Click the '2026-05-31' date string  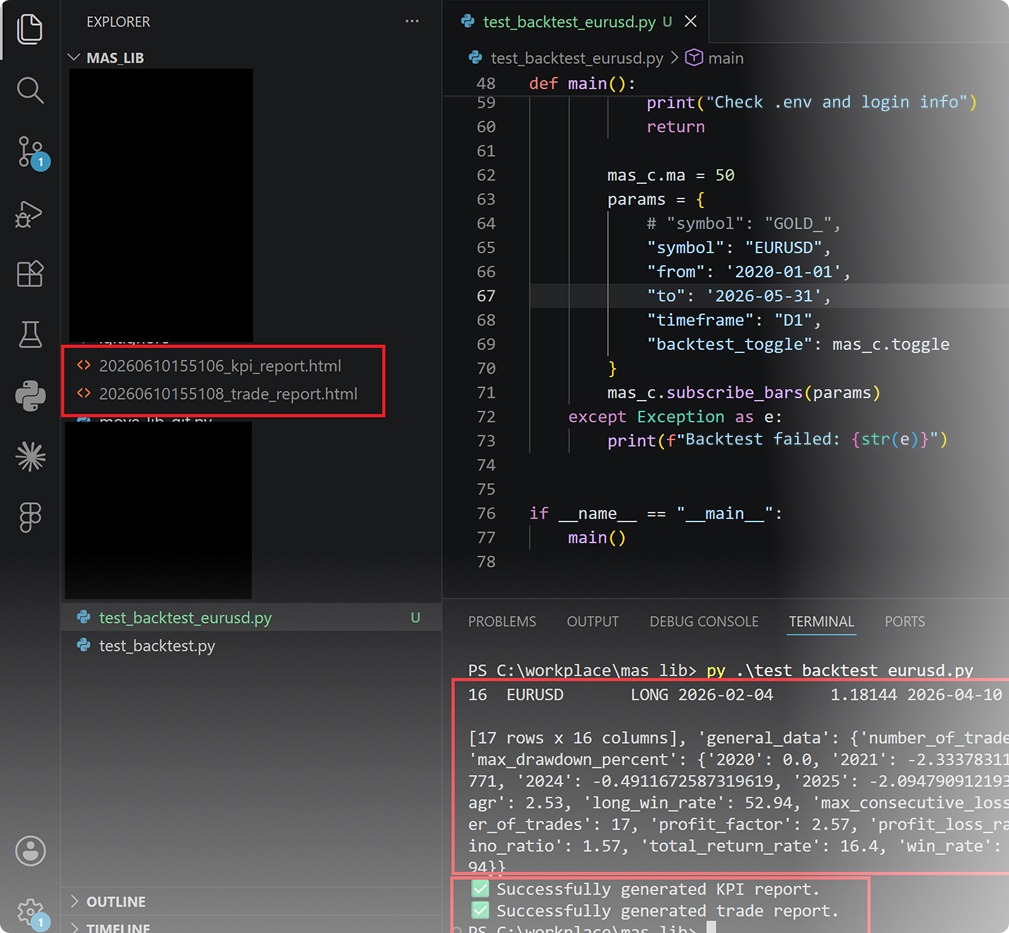[763, 296]
